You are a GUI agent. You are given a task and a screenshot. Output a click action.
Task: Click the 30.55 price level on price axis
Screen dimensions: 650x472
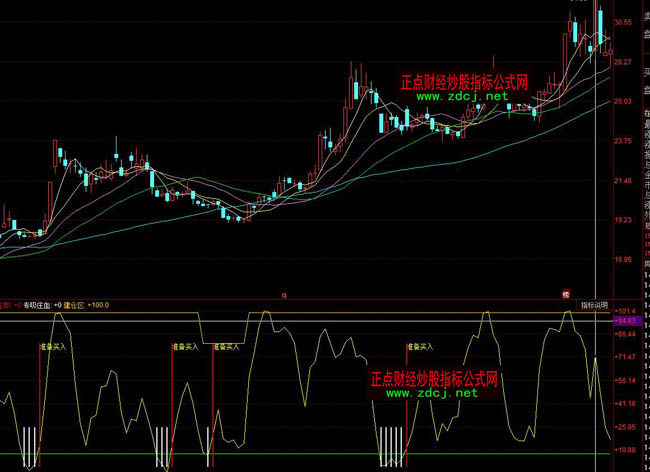(623, 22)
